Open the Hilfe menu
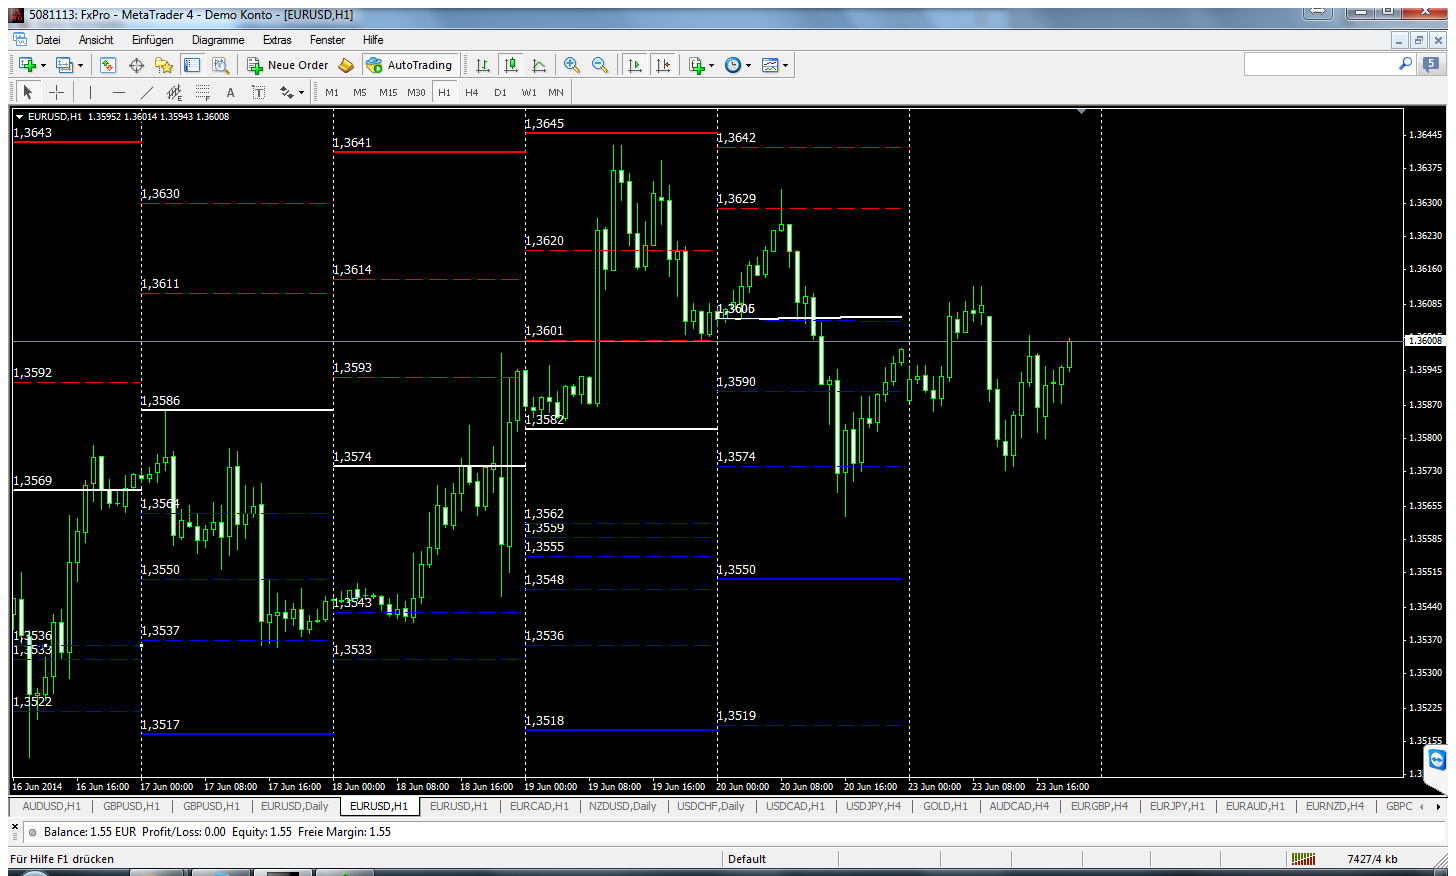Image resolution: width=1456 pixels, height=876 pixels. pos(373,40)
